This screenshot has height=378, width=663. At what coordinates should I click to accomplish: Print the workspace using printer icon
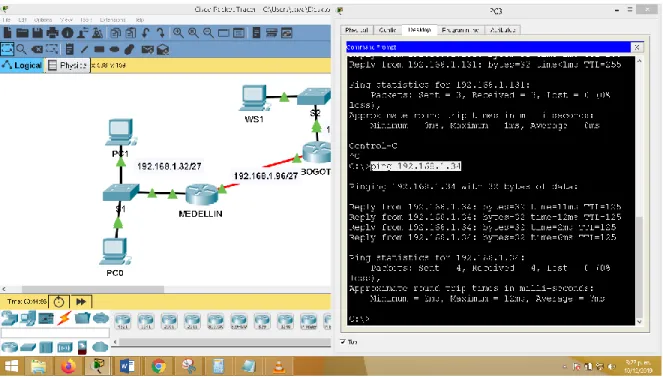(x=52, y=33)
